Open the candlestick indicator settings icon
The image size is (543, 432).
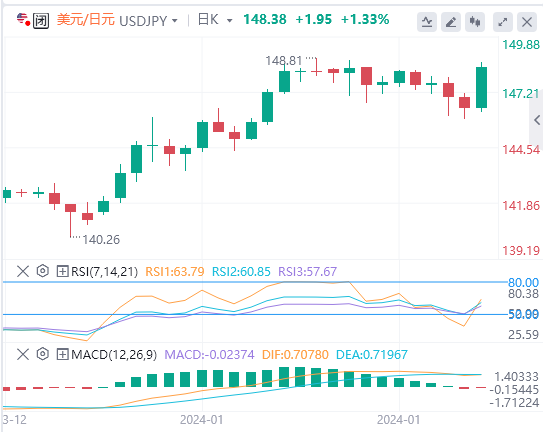point(475,22)
